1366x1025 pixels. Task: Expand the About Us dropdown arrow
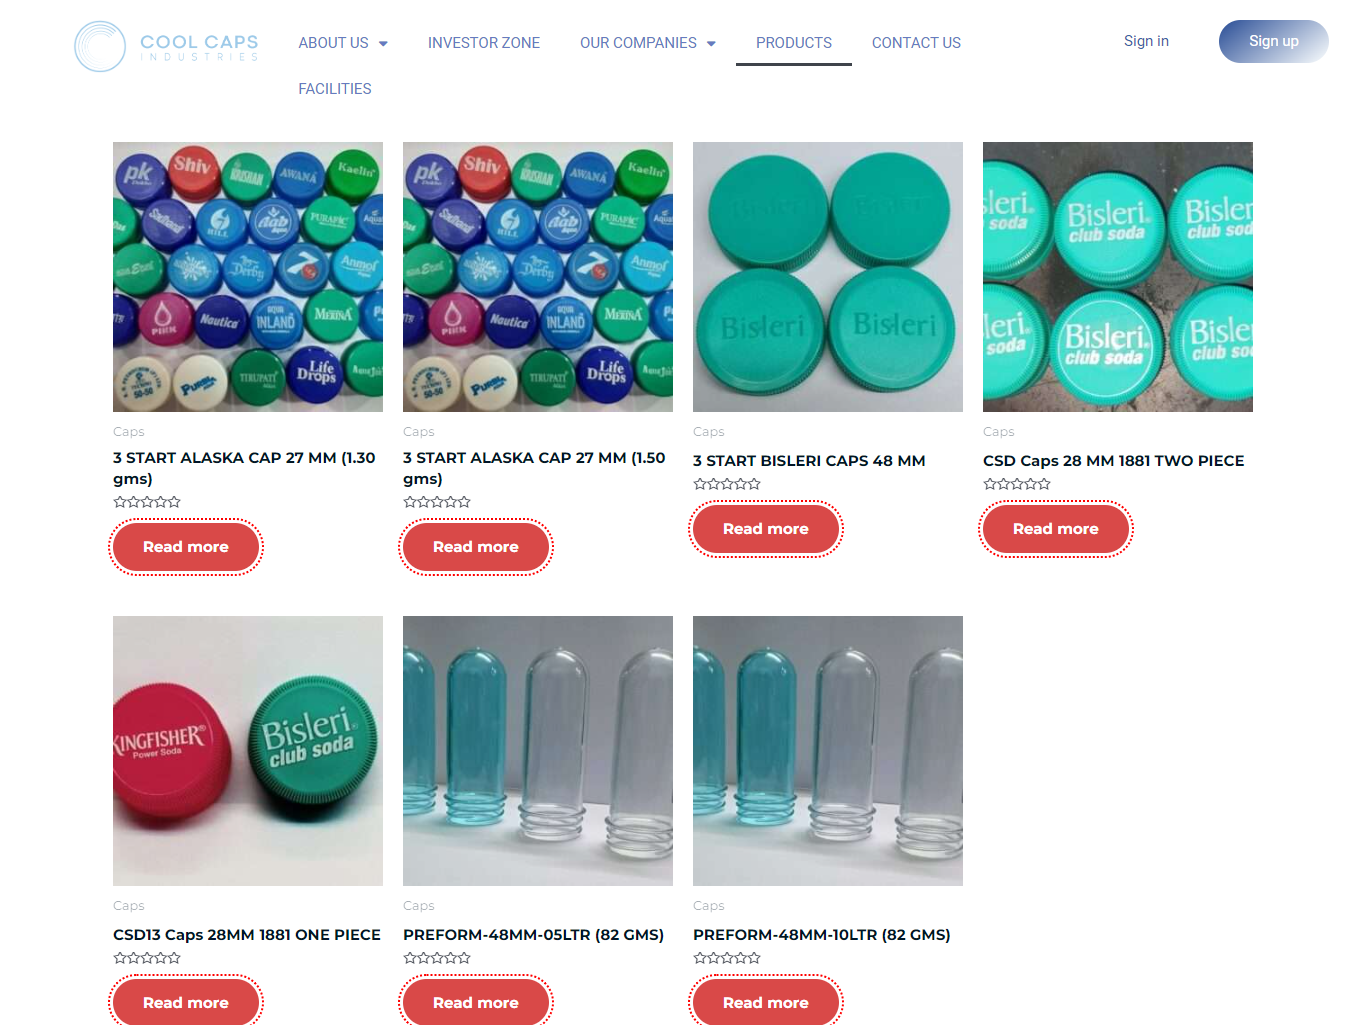click(383, 43)
